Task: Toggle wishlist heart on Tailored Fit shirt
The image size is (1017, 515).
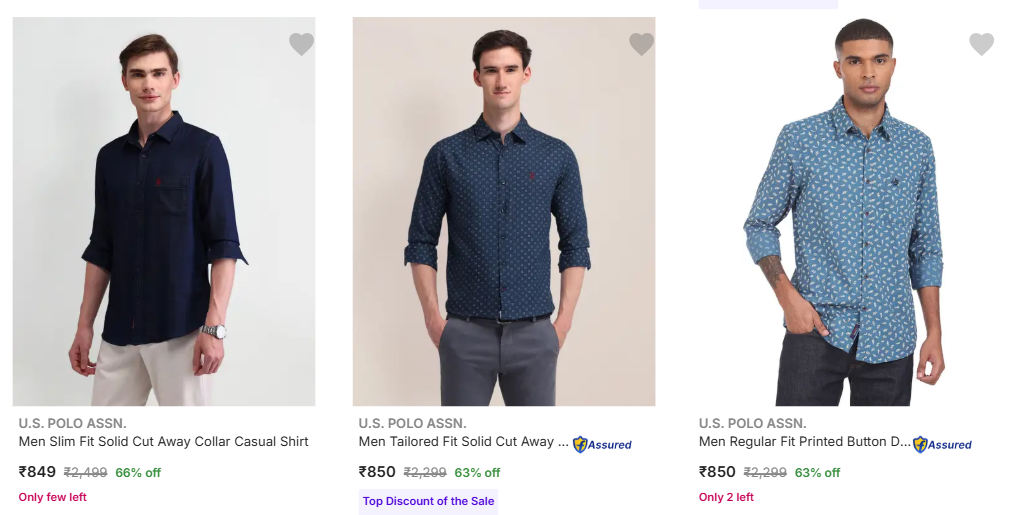Action: (x=641, y=44)
